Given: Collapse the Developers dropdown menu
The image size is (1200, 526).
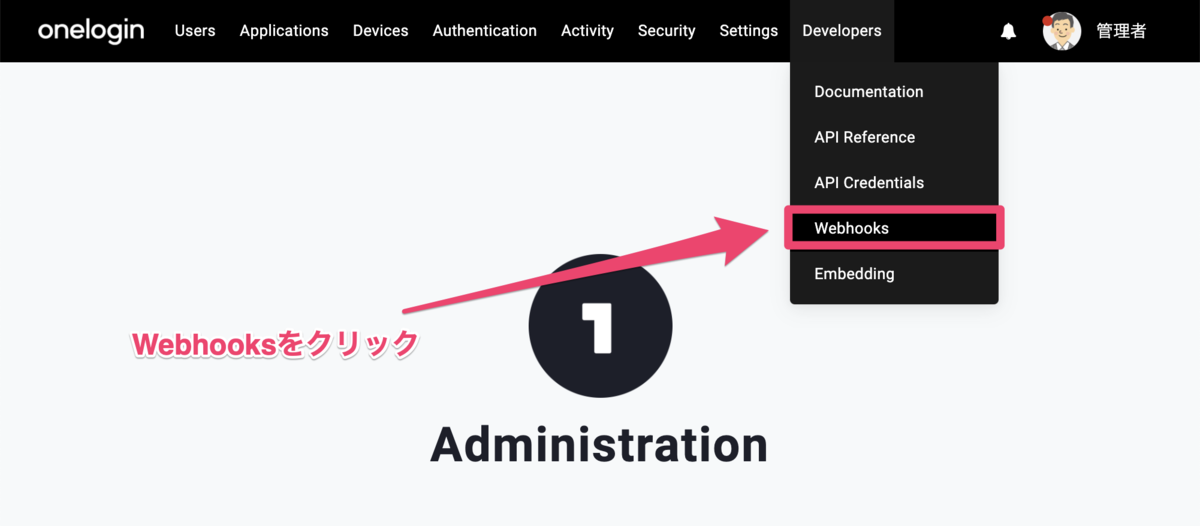Looking at the screenshot, I should [842, 31].
